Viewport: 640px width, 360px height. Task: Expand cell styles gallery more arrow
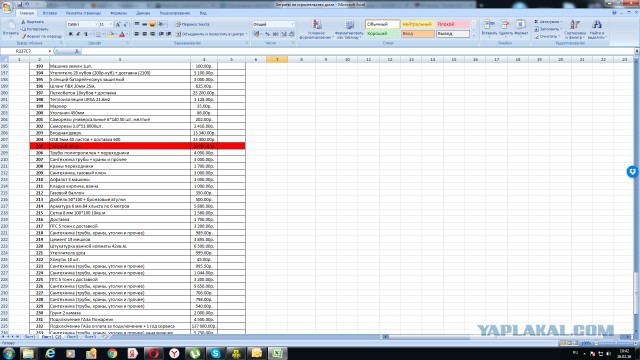point(473,36)
